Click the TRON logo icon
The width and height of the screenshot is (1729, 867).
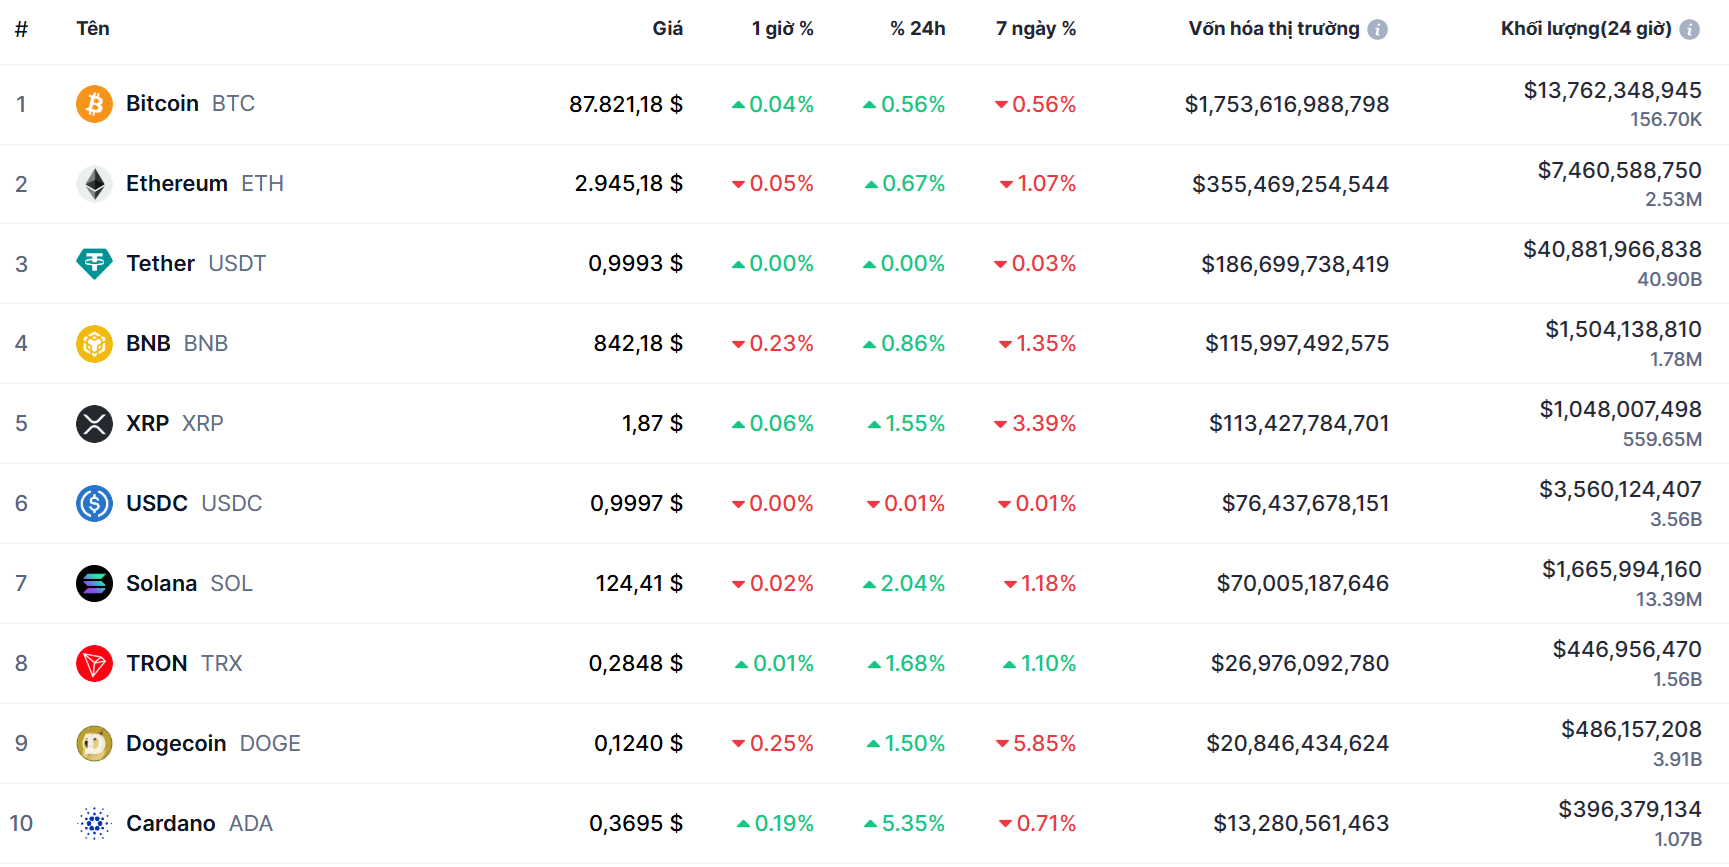pos(94,663)
